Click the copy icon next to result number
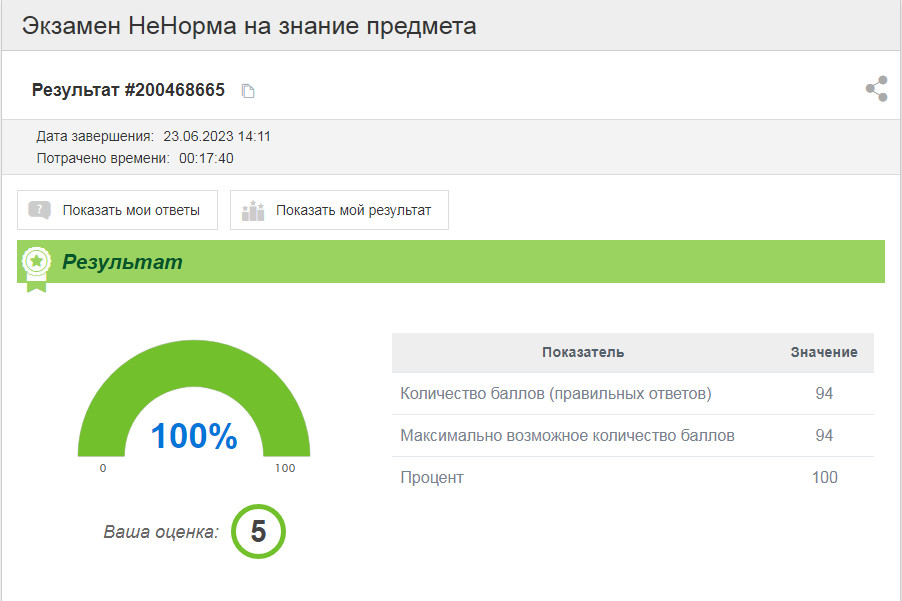Image resolution: width=902 pixels, height=601 pixels. click(x=248, y=91)
